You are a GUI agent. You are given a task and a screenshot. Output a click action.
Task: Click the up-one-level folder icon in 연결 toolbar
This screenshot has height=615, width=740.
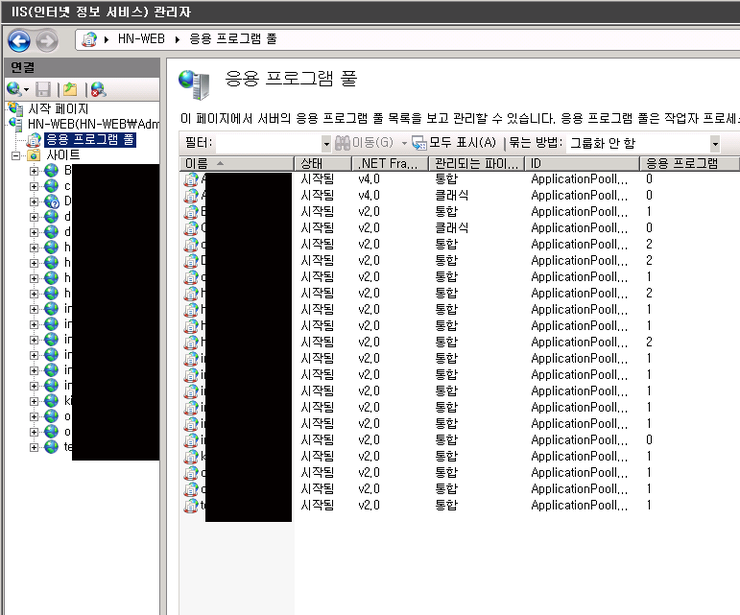point(70,89)
